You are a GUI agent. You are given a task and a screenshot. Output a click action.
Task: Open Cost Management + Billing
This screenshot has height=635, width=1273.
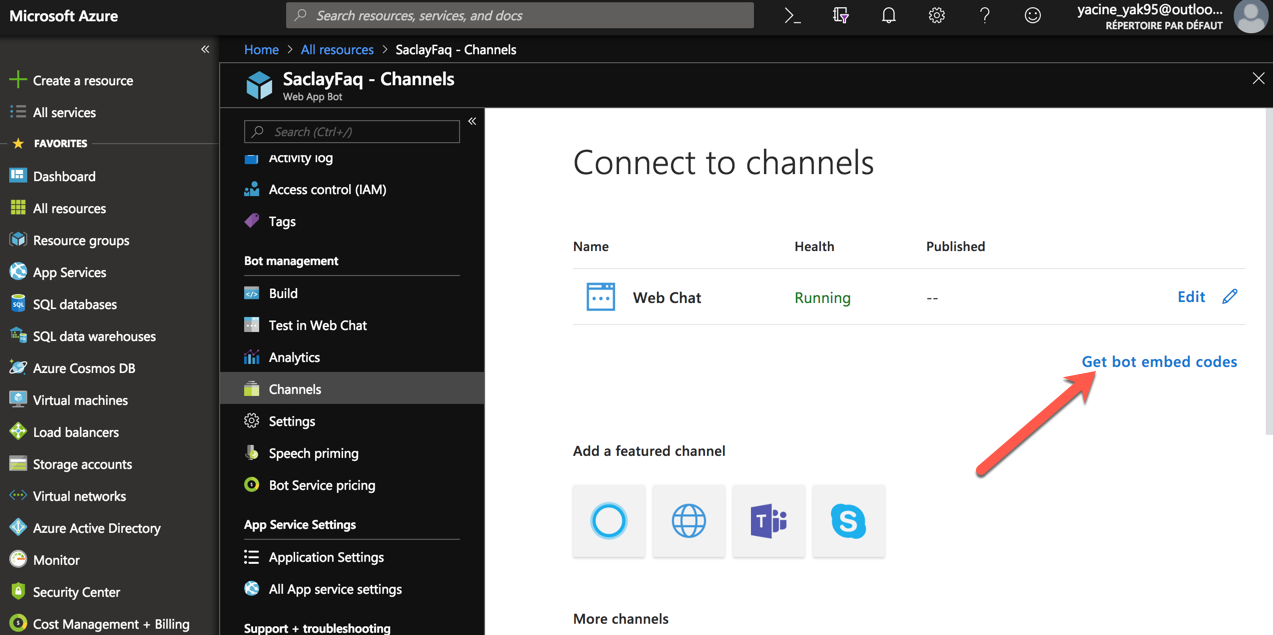point(100,624)
